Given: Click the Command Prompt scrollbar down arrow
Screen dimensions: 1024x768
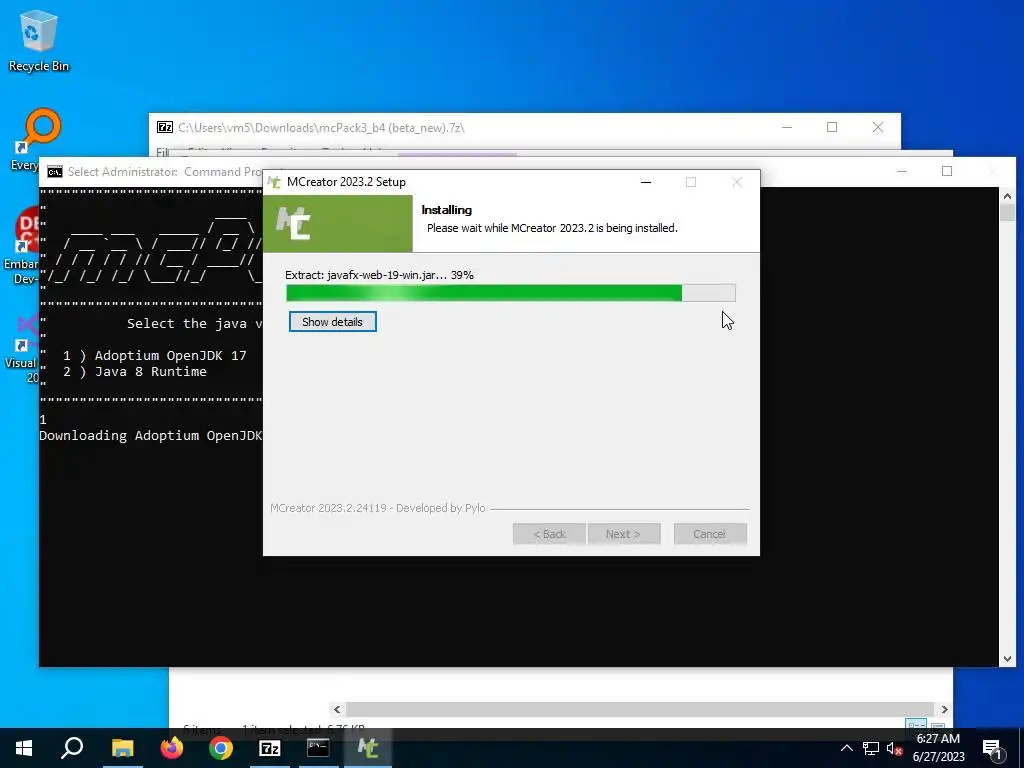Looking at the screenshot, I should tap(1007, 659).
